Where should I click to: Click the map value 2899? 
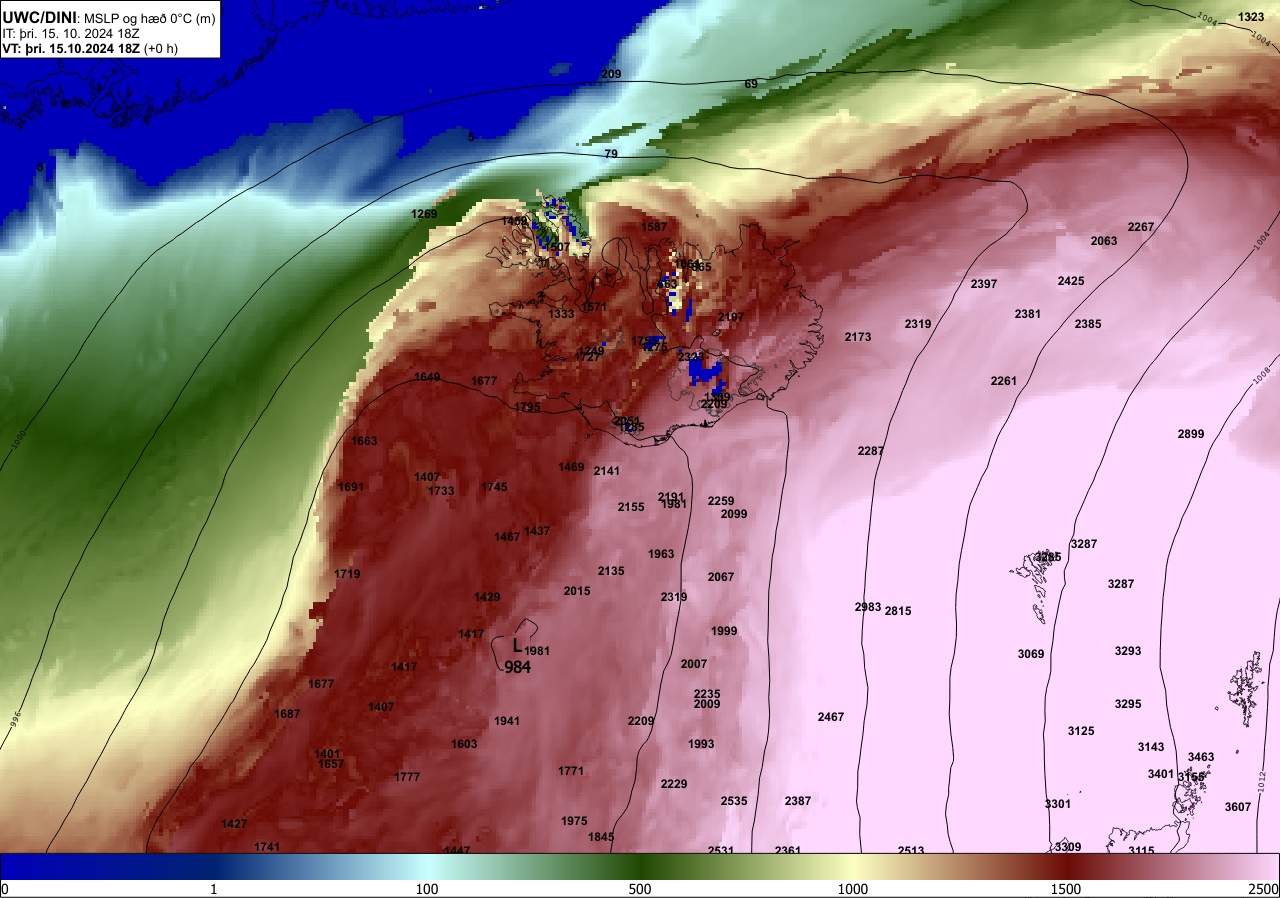[1191, 434]
